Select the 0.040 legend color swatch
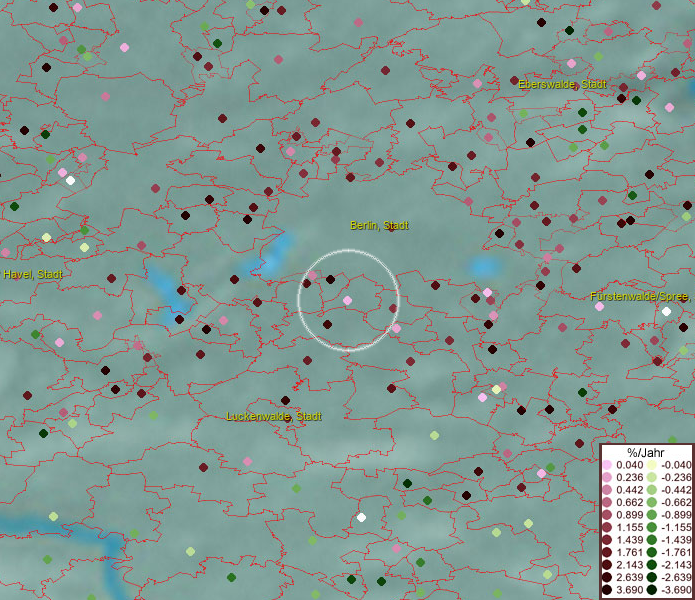Viewport: 695px width, 600px height. (x=607, y=465)
